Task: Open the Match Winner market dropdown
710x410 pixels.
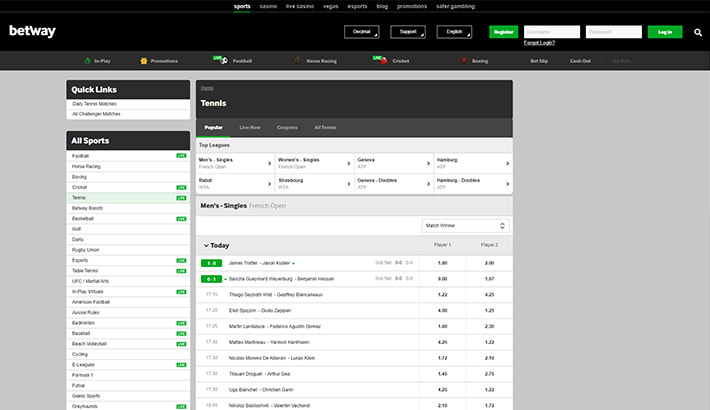Action: click(465, 226)
